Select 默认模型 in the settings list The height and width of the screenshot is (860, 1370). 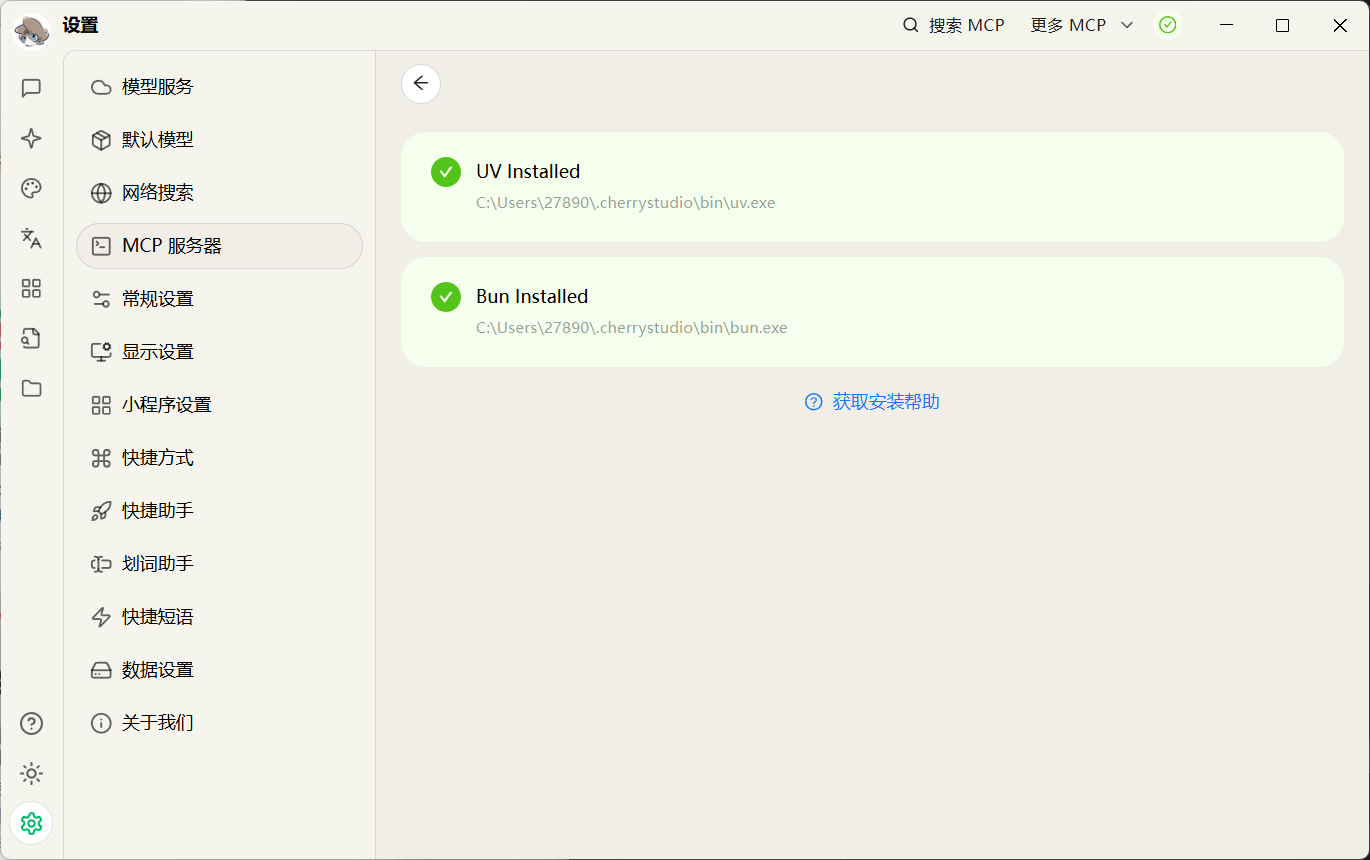pyautogui.click(x=155, y=139)
